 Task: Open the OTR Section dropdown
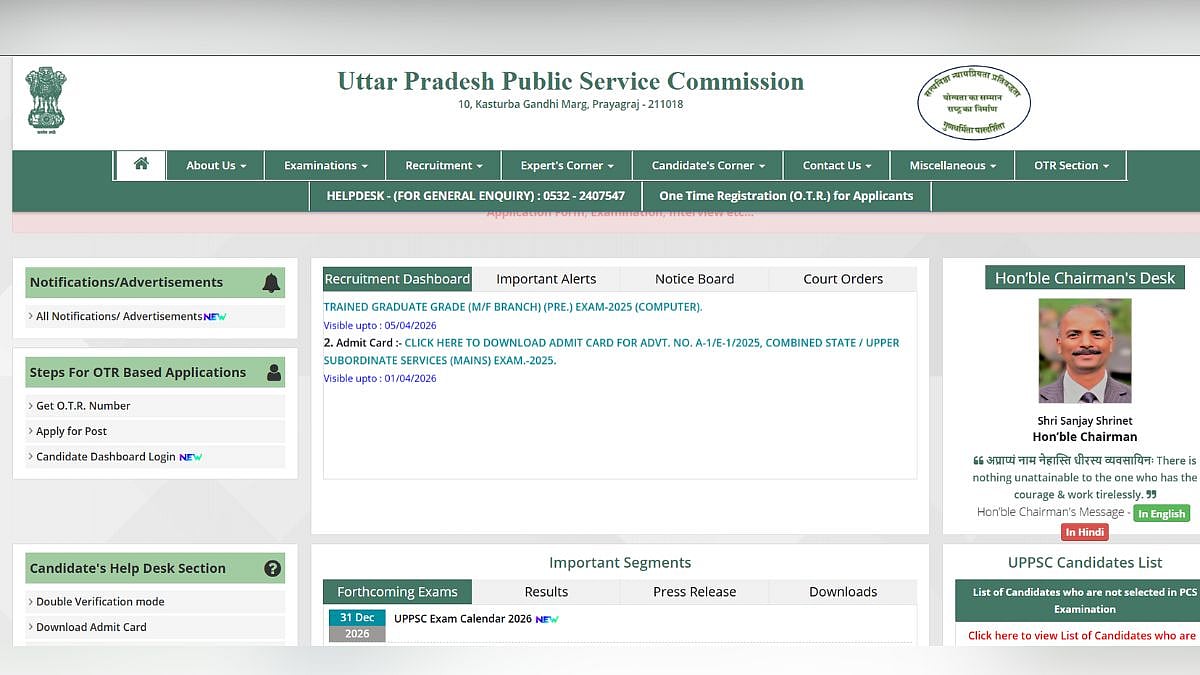pos(1070,166)
